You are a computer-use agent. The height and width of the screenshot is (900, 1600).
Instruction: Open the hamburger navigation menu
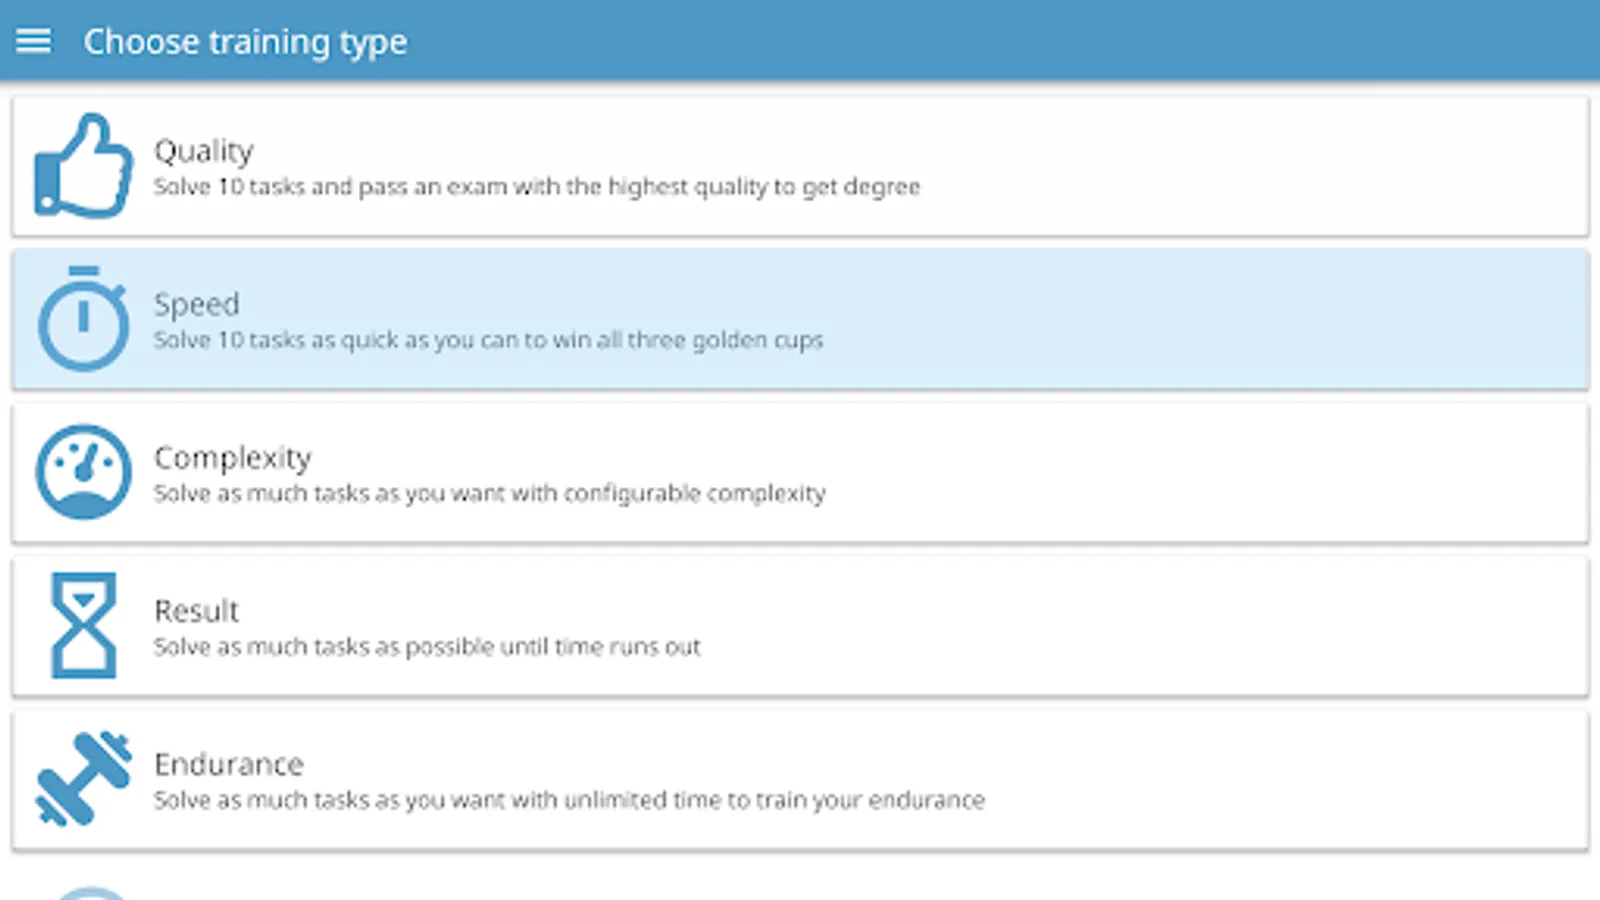pyautogui.click(x=33, y=41)
